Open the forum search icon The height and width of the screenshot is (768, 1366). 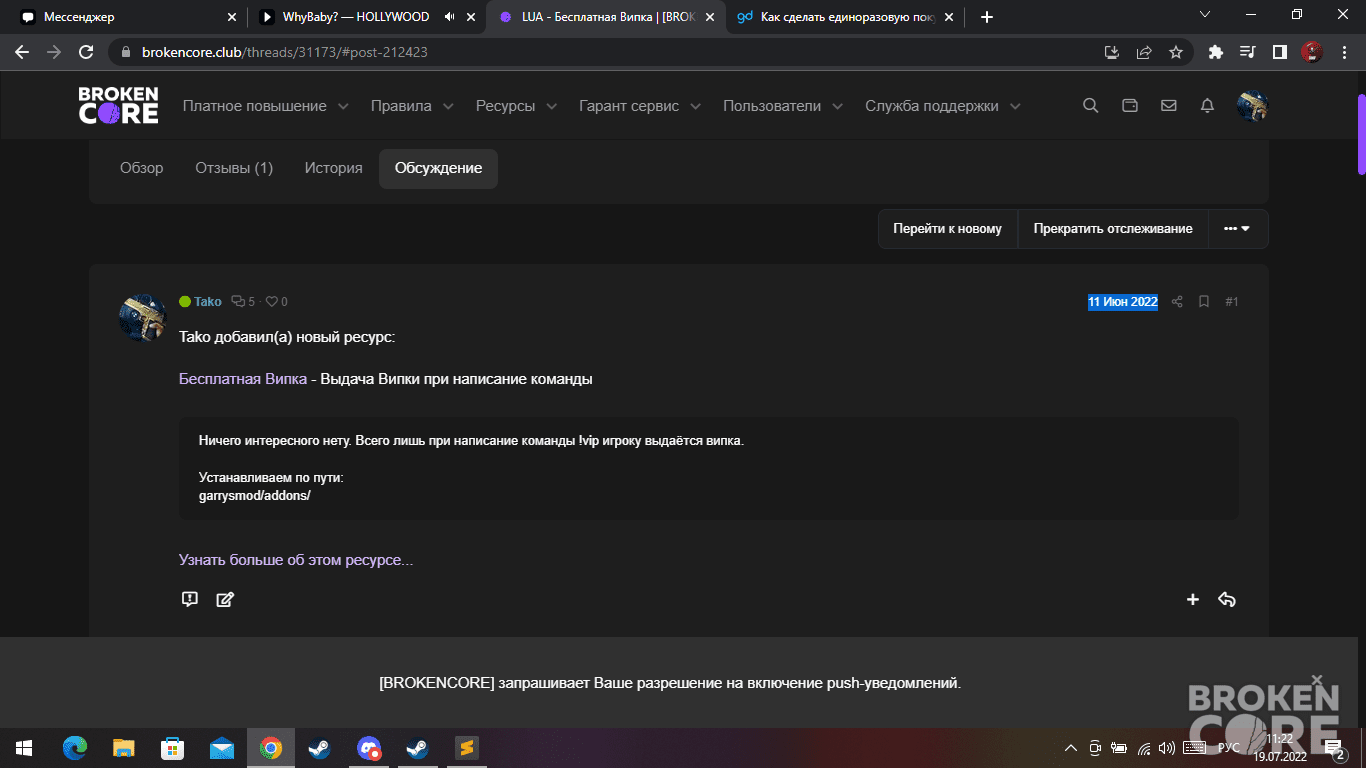pos(1091,106)
